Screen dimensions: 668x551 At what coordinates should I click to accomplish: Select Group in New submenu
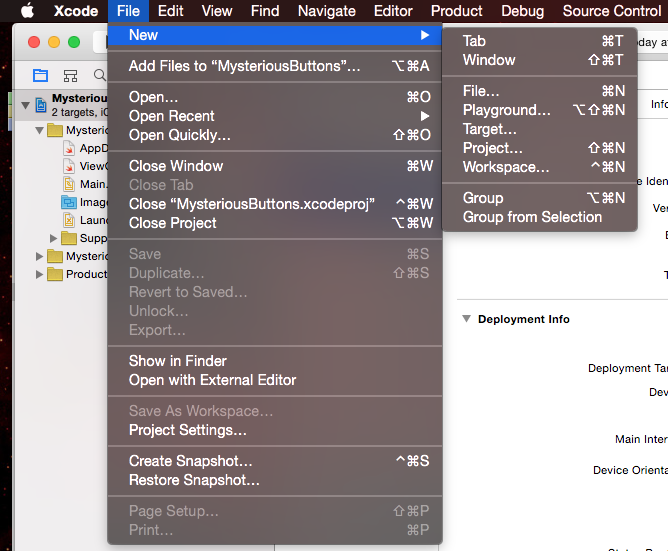tap(540, 198)
